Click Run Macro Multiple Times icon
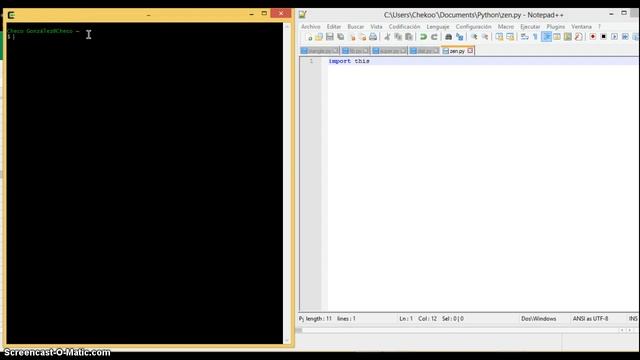 [x=625, y=37]
